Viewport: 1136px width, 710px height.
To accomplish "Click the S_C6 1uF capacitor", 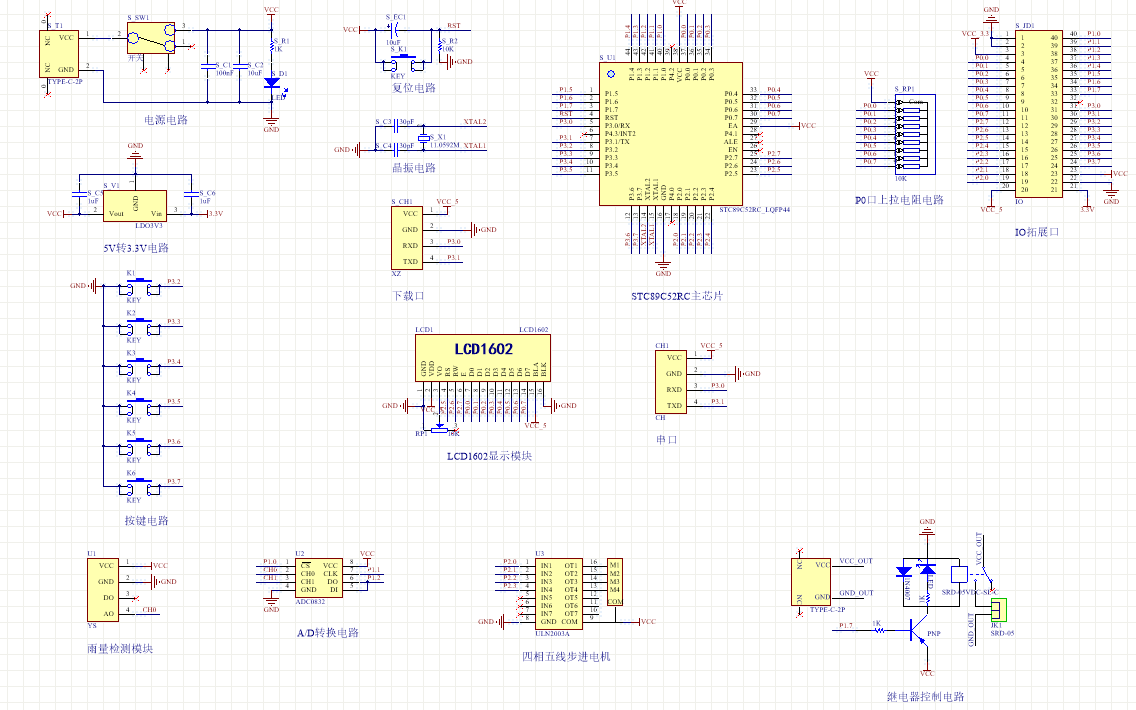I will [191, 194].
